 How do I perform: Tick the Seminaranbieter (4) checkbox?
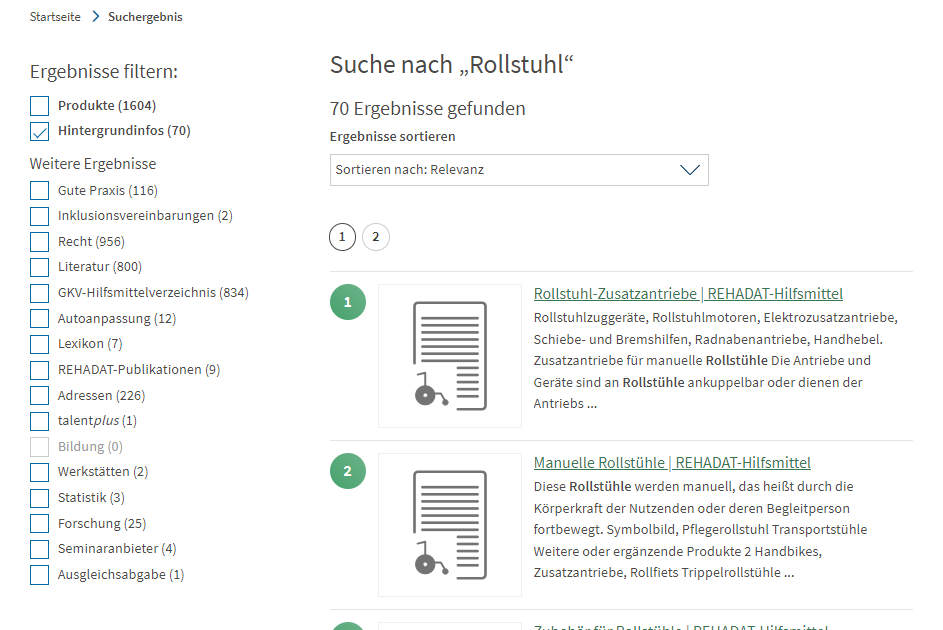click(40, 549)
